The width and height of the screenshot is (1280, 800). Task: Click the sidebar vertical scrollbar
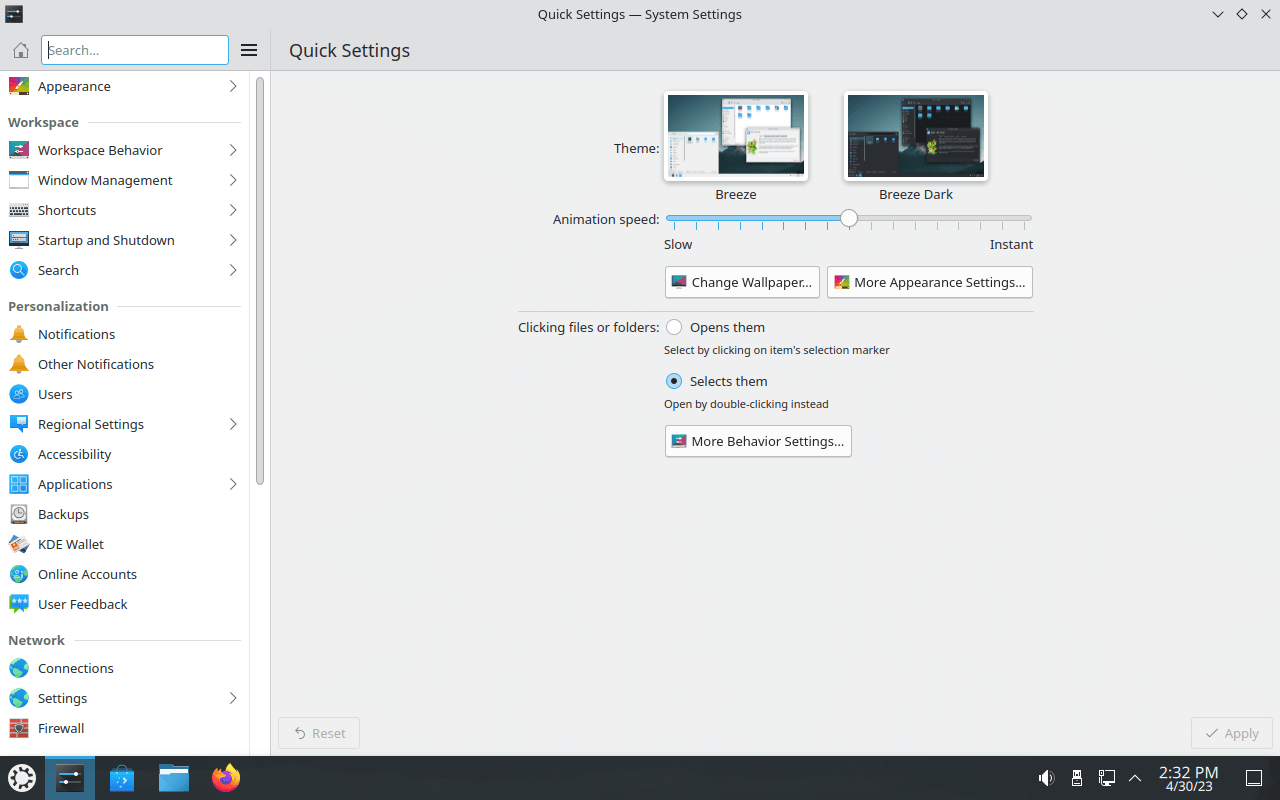(260, 281)
